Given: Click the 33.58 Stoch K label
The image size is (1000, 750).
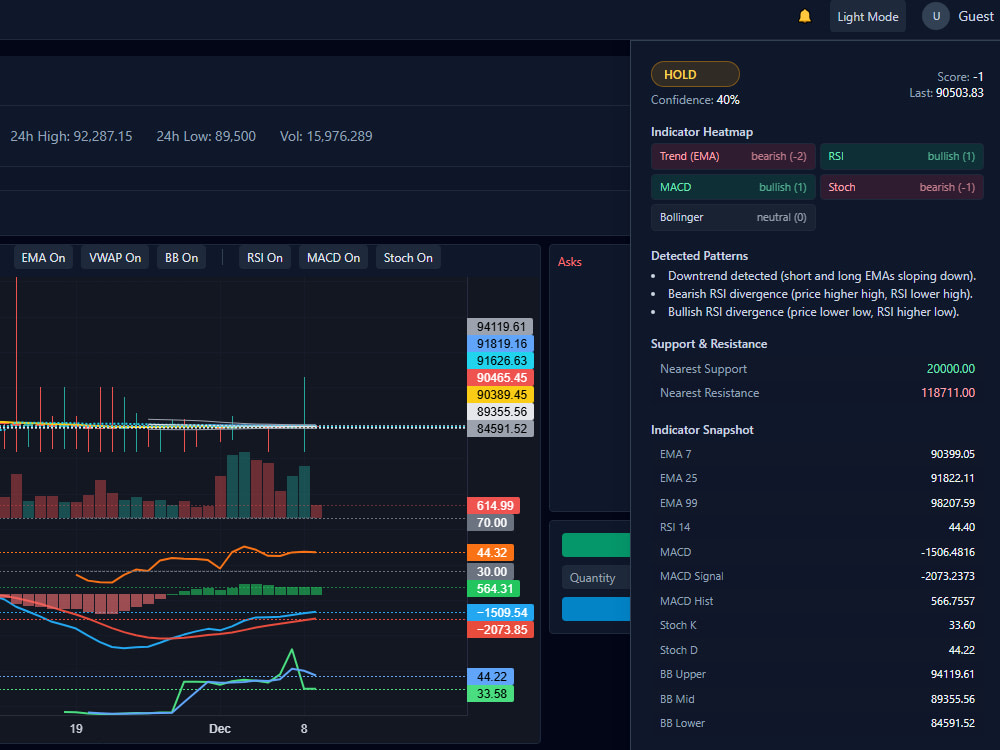Looking at the screenshot, I should tap(491, 694).
